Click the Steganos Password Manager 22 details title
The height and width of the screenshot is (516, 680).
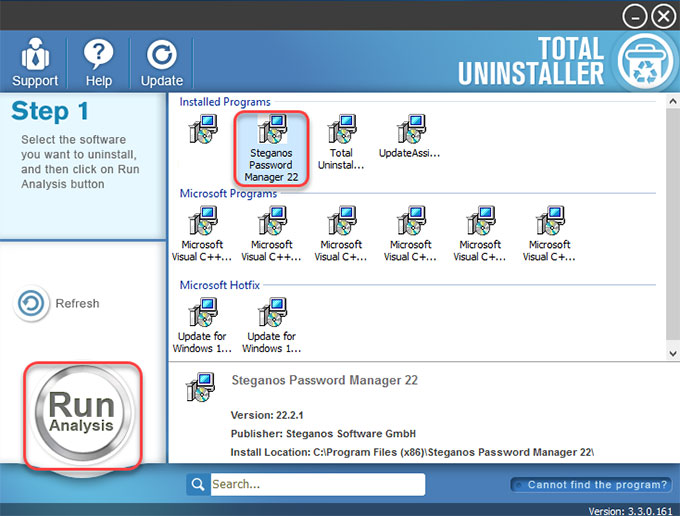[x=324, y=380]
